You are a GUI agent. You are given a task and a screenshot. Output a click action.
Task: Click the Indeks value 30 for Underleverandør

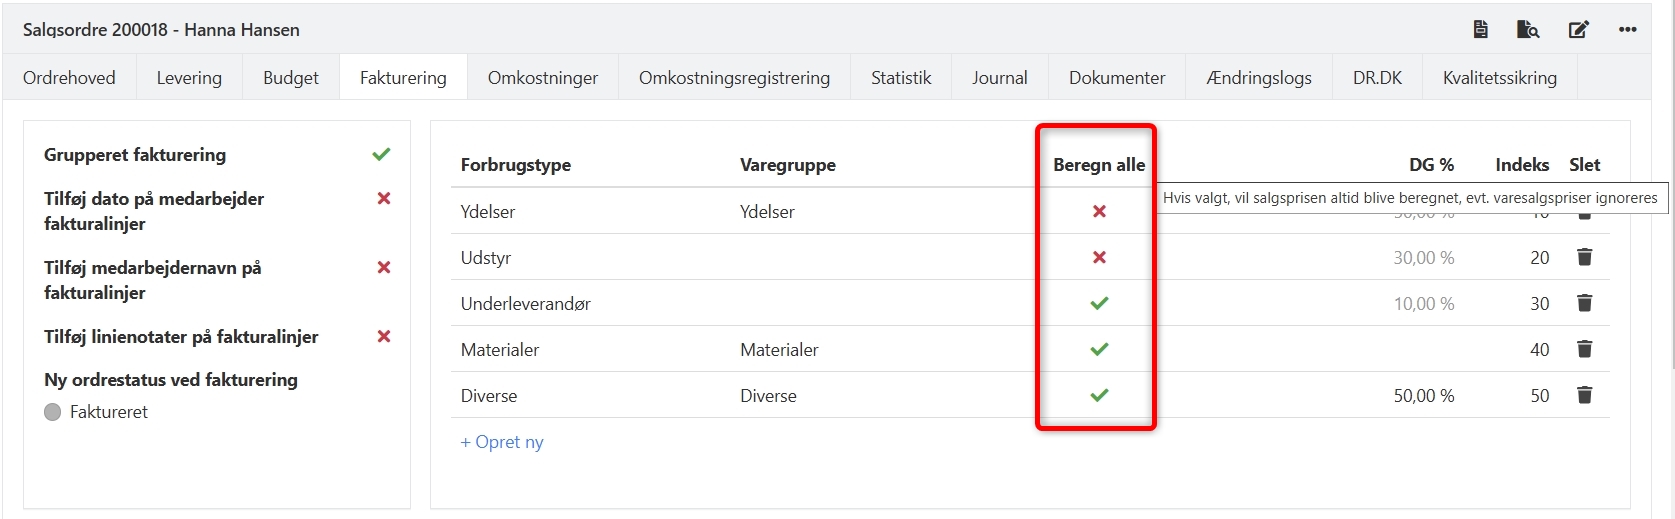point(1540,304)
